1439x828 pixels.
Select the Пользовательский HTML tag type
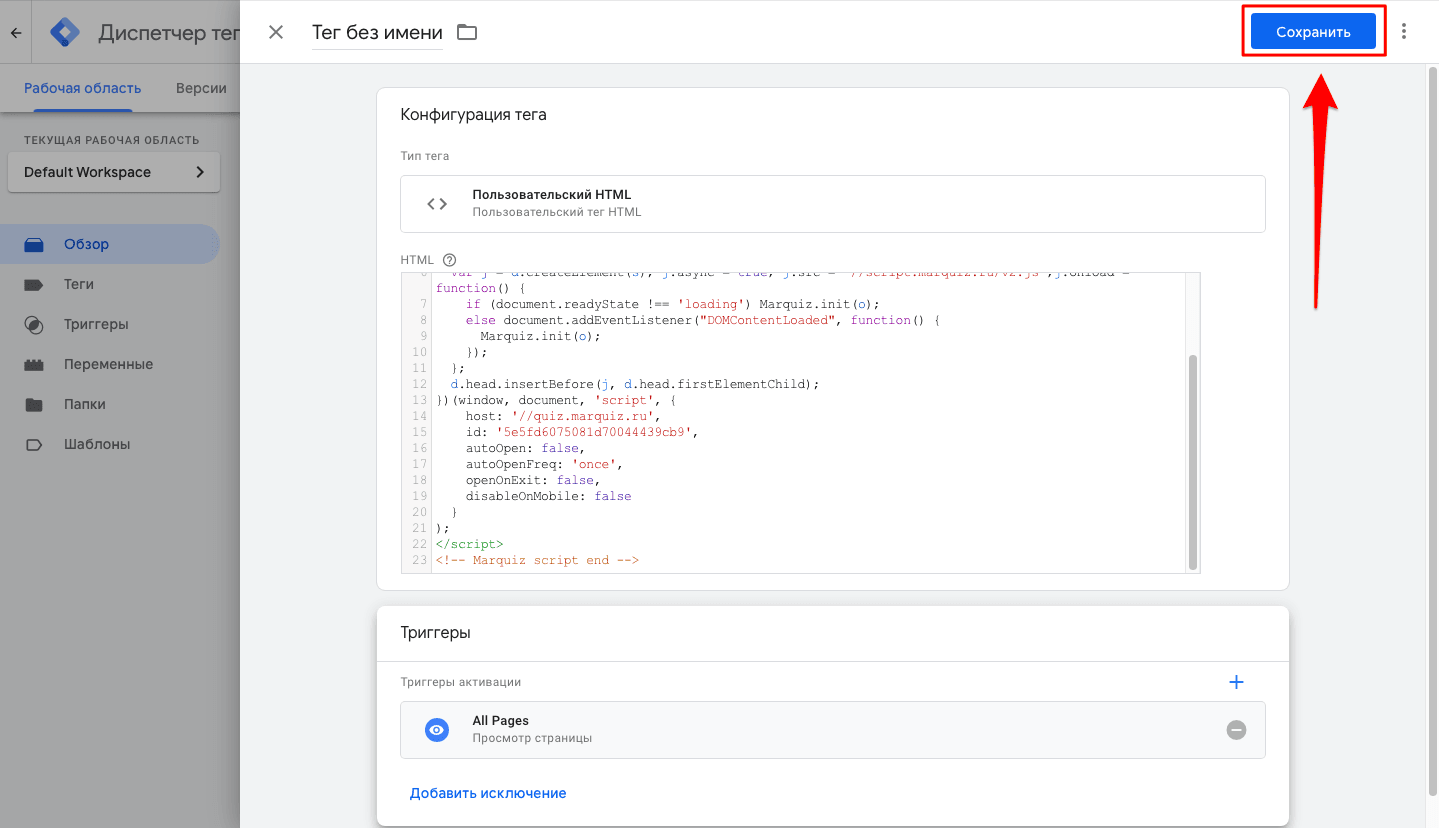[x=833, y=204]
